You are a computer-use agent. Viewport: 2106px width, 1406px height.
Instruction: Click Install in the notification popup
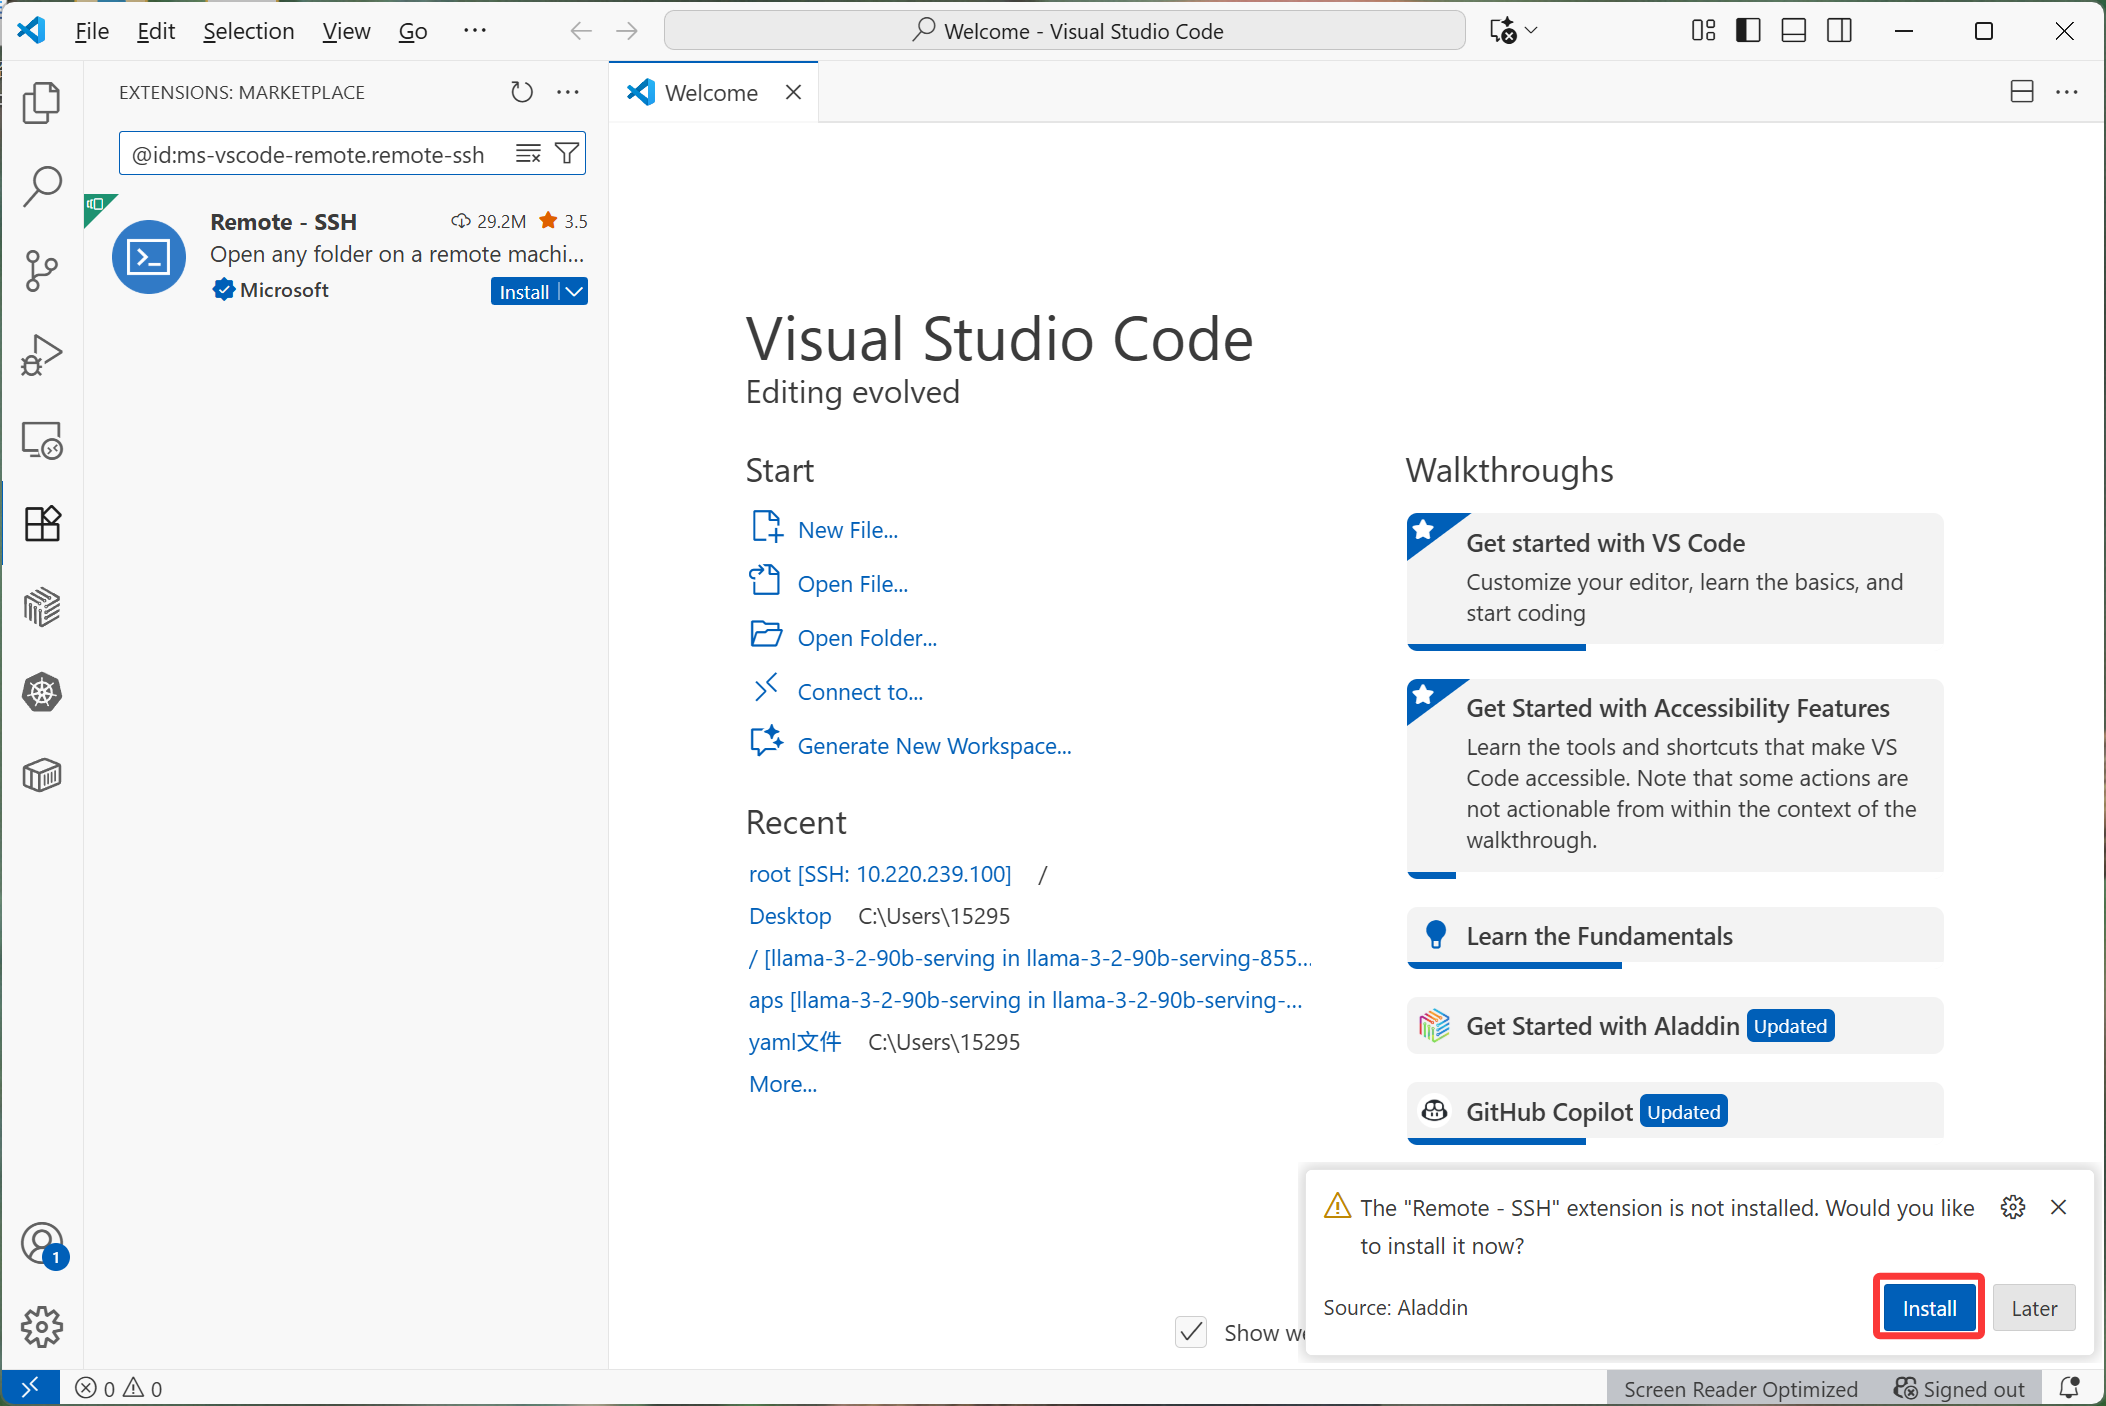pyautogui.click(x=1928, y=1308)
